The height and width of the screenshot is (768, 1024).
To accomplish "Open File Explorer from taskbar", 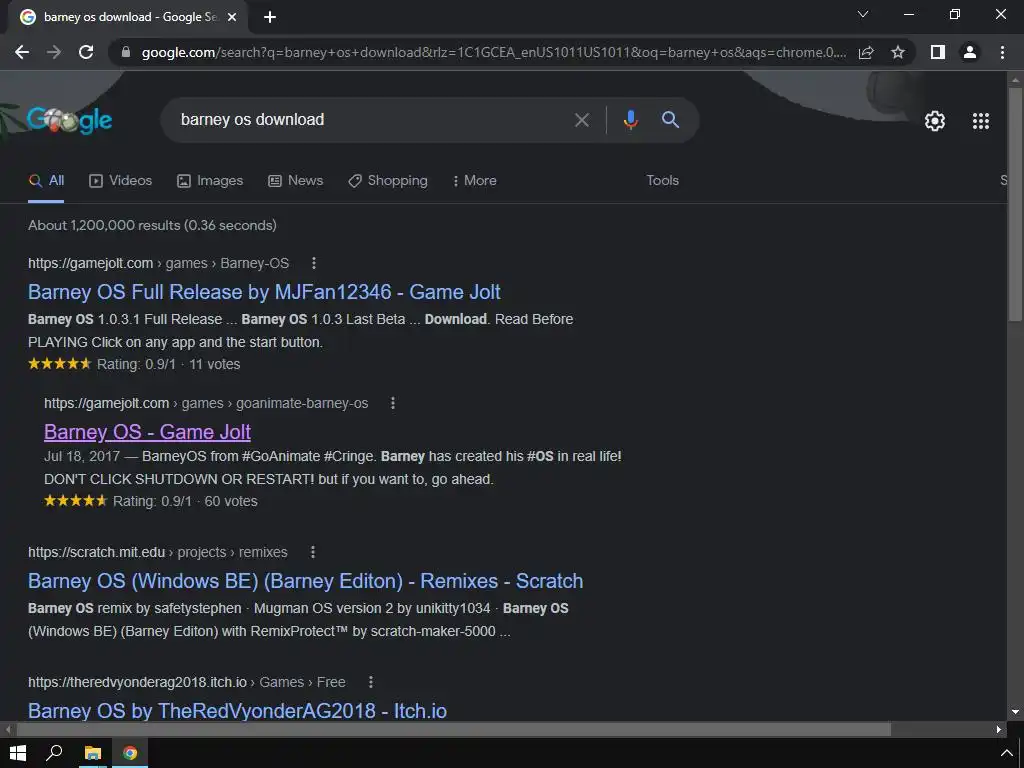I will pos(93,753).
